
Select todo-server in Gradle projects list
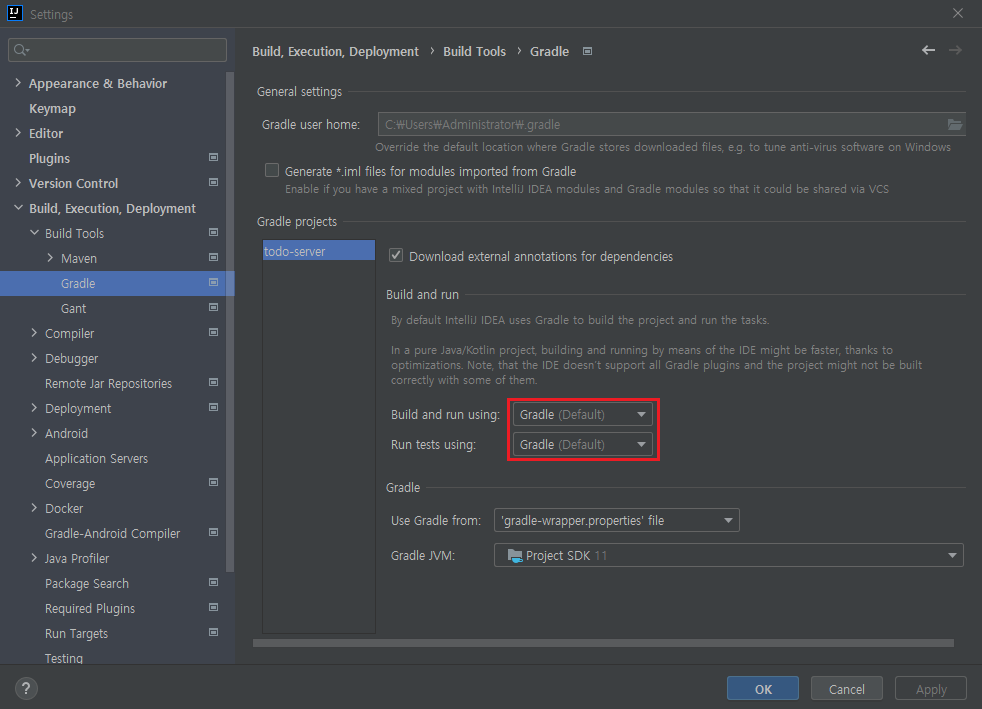(x=319, y=251)
